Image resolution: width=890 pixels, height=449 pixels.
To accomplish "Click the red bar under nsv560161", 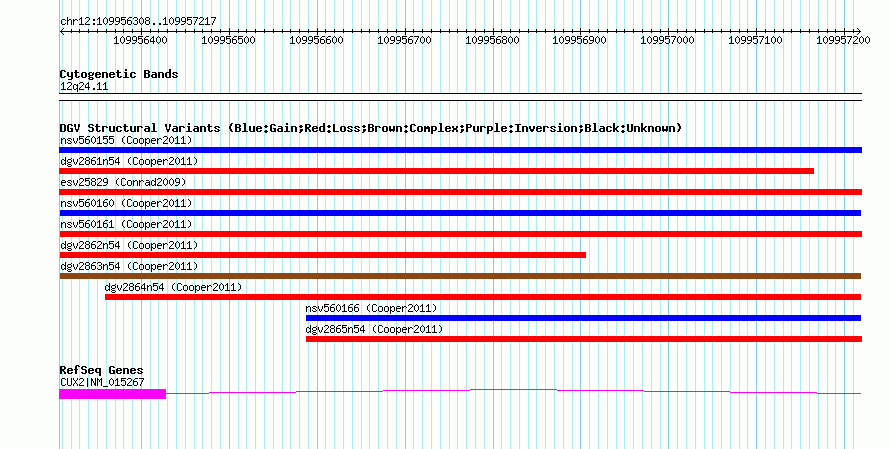I will (x=460, y=234).
